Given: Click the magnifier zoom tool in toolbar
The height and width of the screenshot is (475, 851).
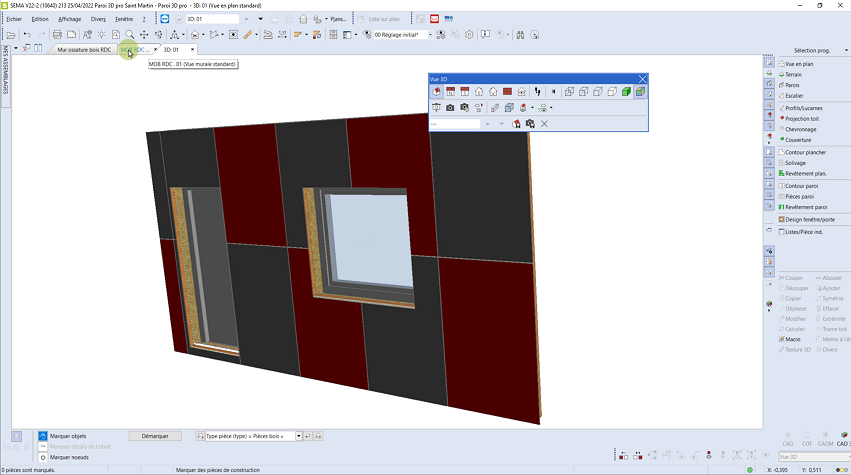Looking at the screenshot, I should 129,34.
